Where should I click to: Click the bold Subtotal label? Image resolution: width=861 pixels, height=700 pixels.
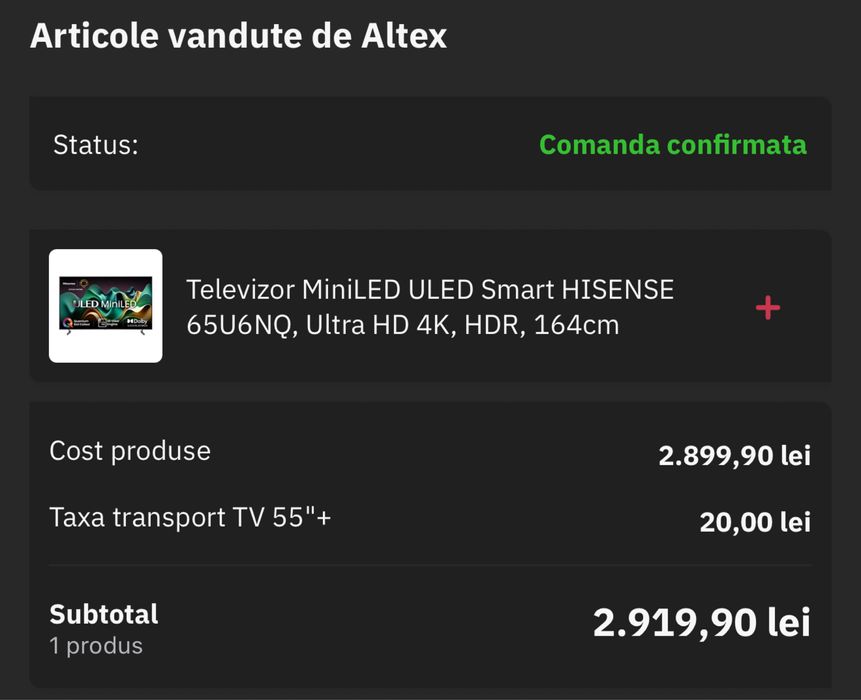[104, 613]
